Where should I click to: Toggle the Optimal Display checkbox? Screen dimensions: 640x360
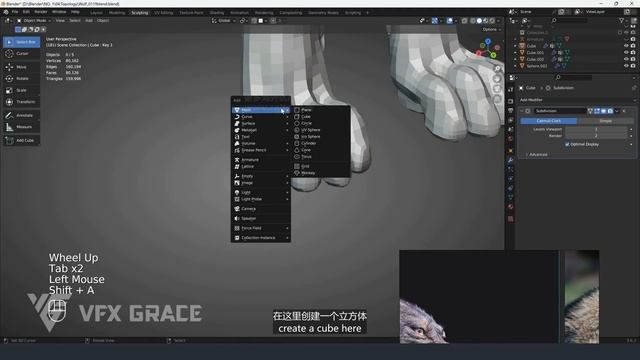click(567, 144)
